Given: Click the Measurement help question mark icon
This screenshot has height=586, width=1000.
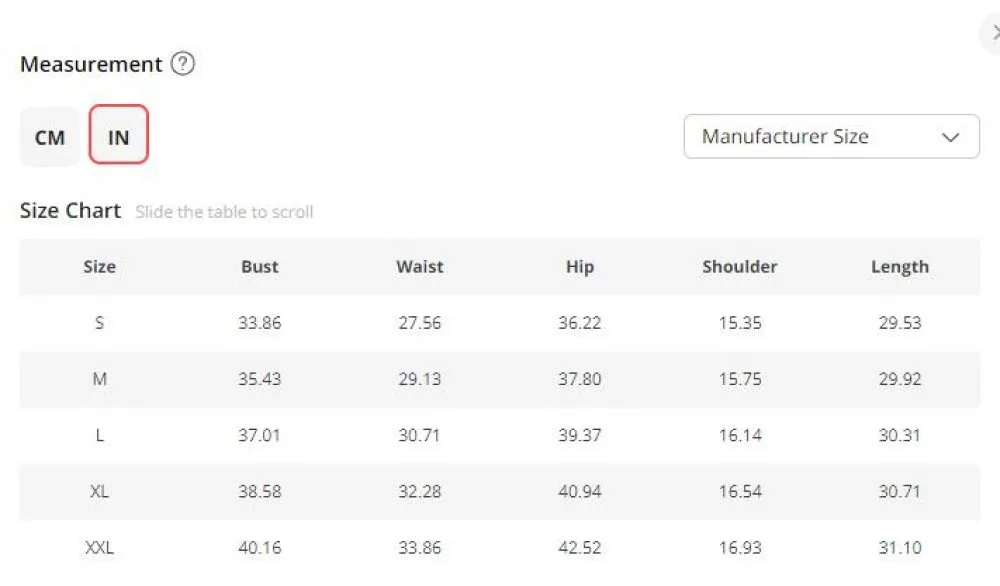Looking at the screenshot, I should [182, 64].
